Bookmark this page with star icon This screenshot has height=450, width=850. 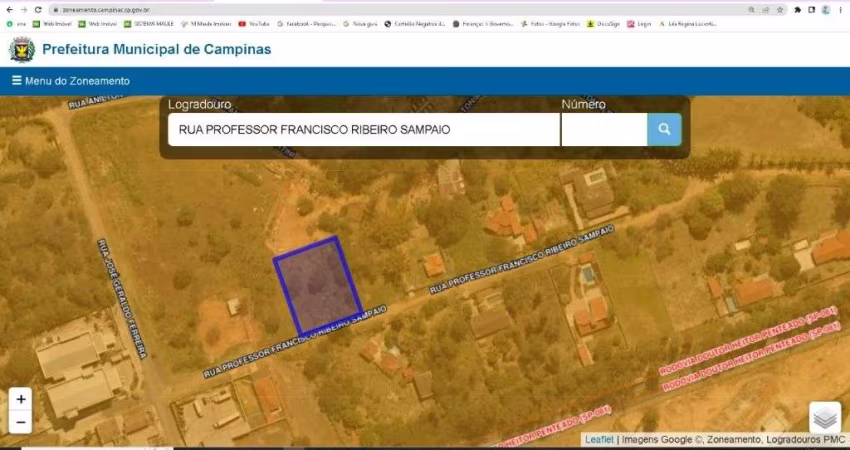pyautogui.click(x=780, y=10)
